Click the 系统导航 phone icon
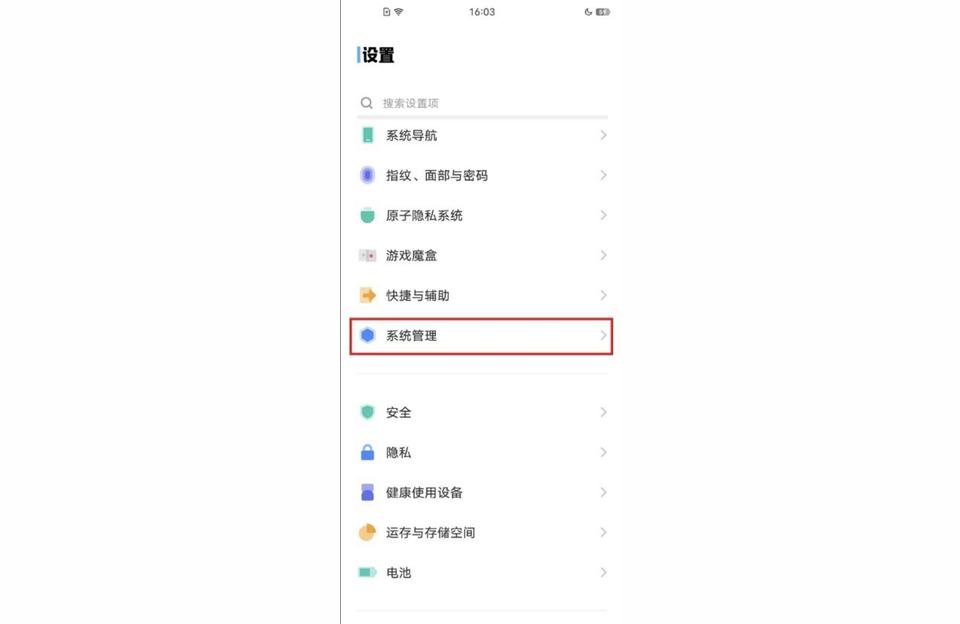The width and height of the screenshot is (960, 624). tap(367, 135)
